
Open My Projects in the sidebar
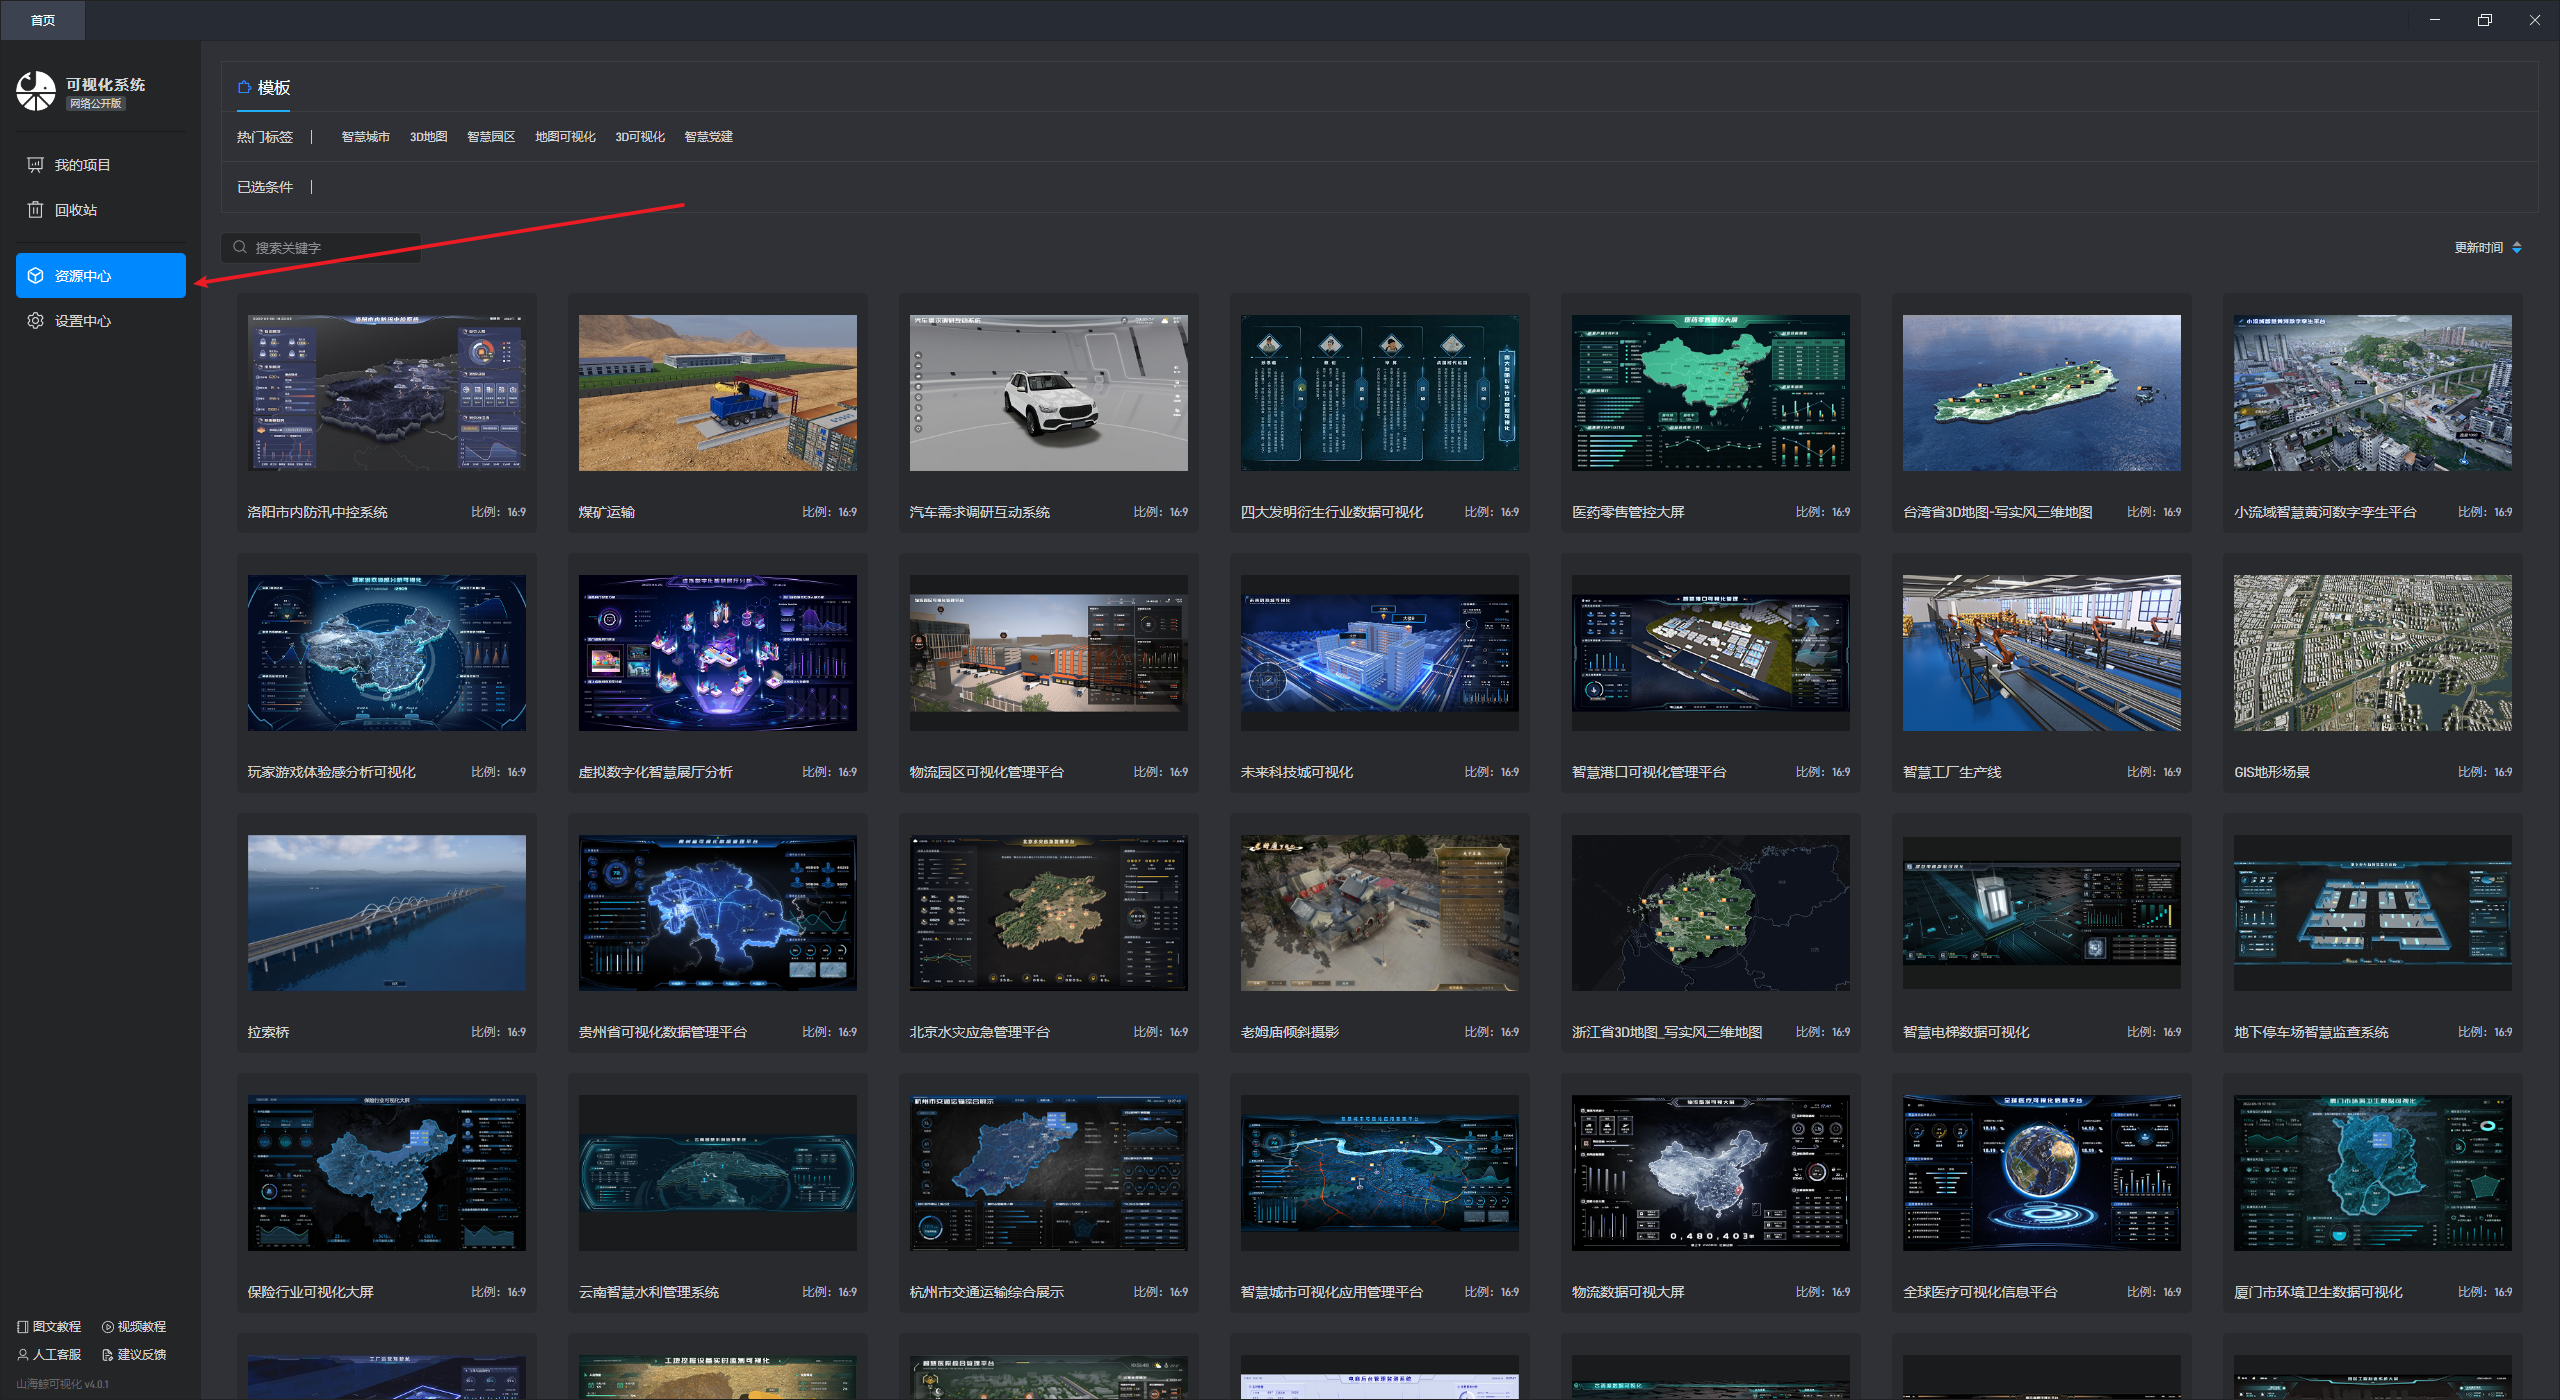point(82,165)
